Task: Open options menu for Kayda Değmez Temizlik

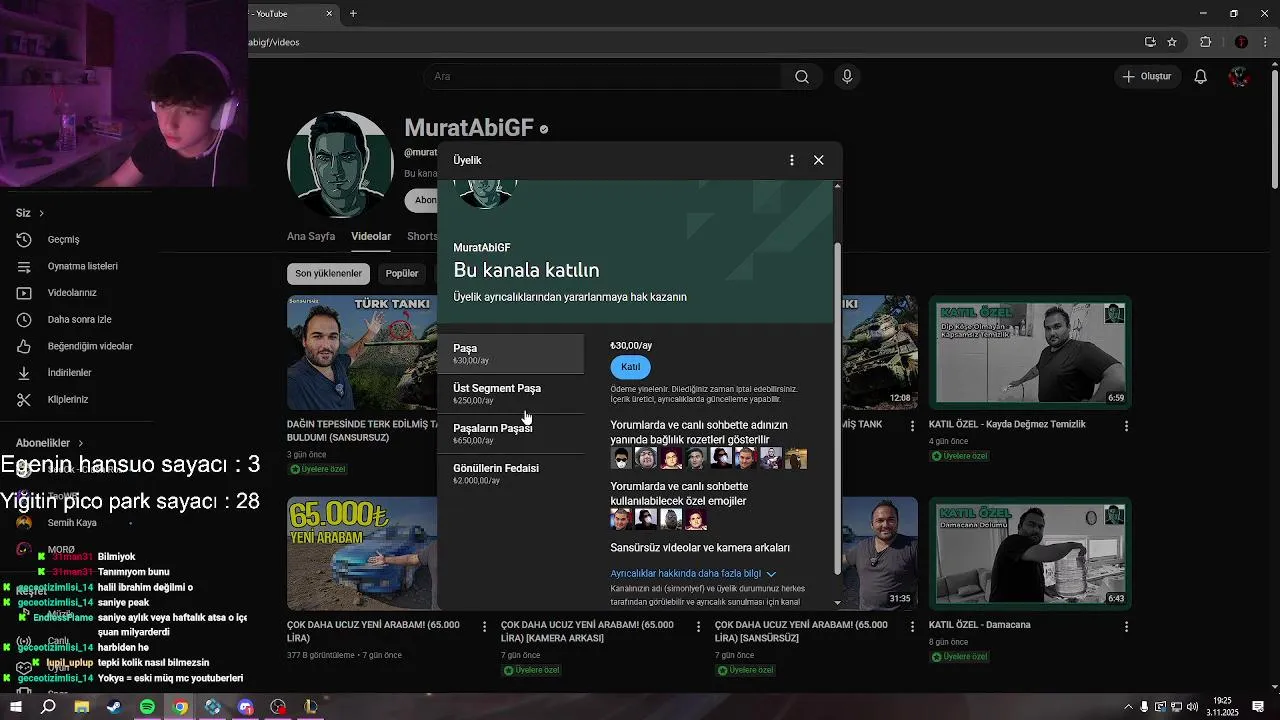Action: tap(1126, 426)
